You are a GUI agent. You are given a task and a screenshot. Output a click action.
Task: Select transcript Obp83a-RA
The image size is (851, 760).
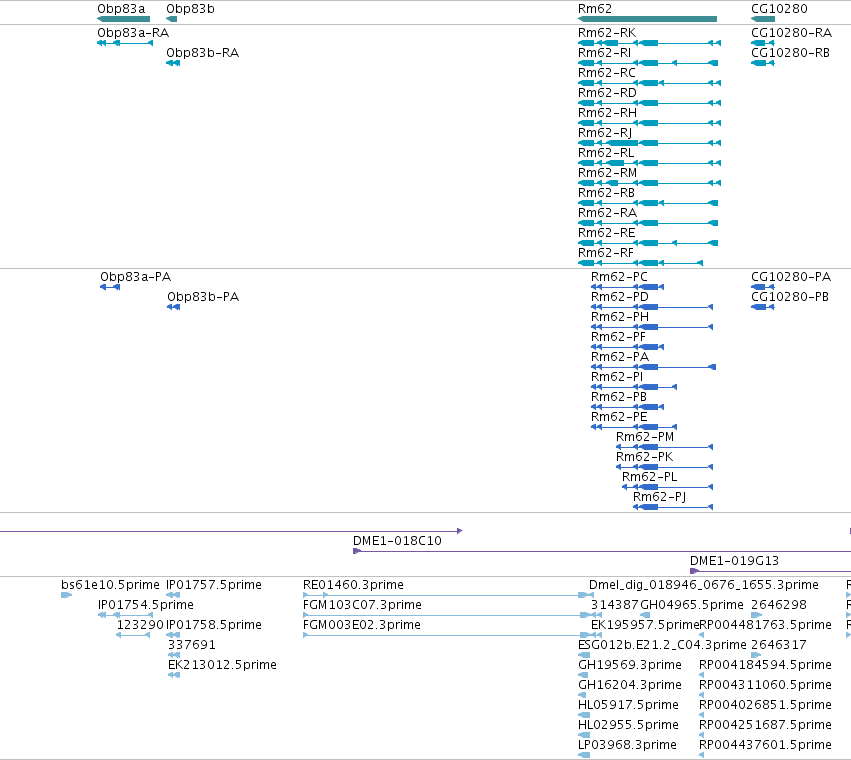click(x=125, y=43)
